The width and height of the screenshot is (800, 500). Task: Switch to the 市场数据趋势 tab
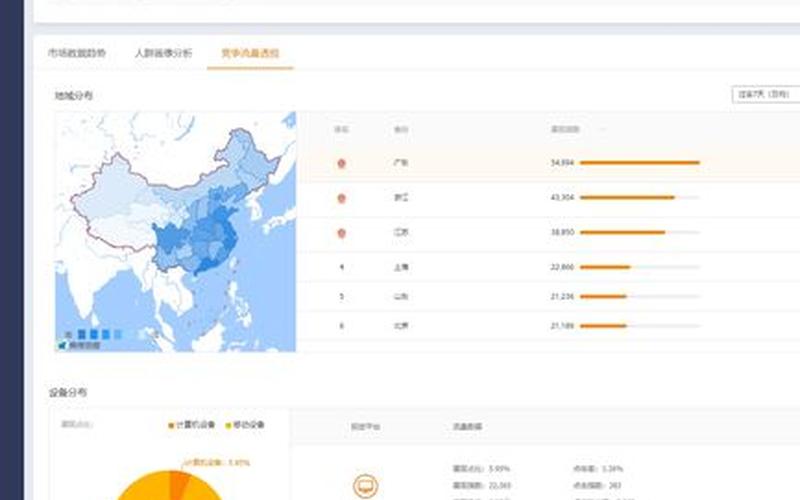pyautogui.click(x=77, y=53)
